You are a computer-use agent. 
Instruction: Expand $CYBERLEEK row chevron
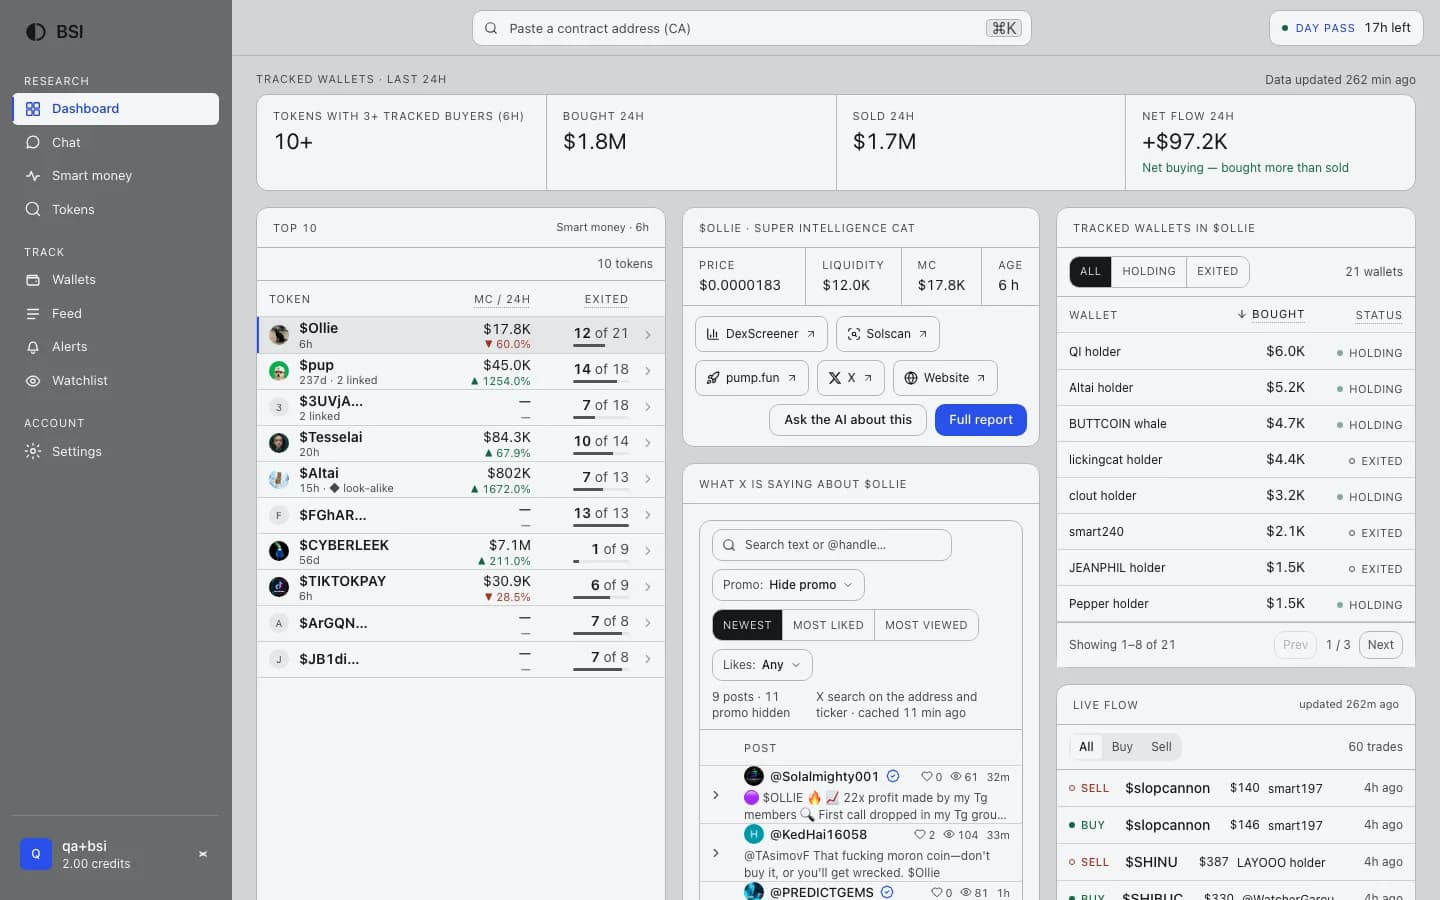[648, 551]
